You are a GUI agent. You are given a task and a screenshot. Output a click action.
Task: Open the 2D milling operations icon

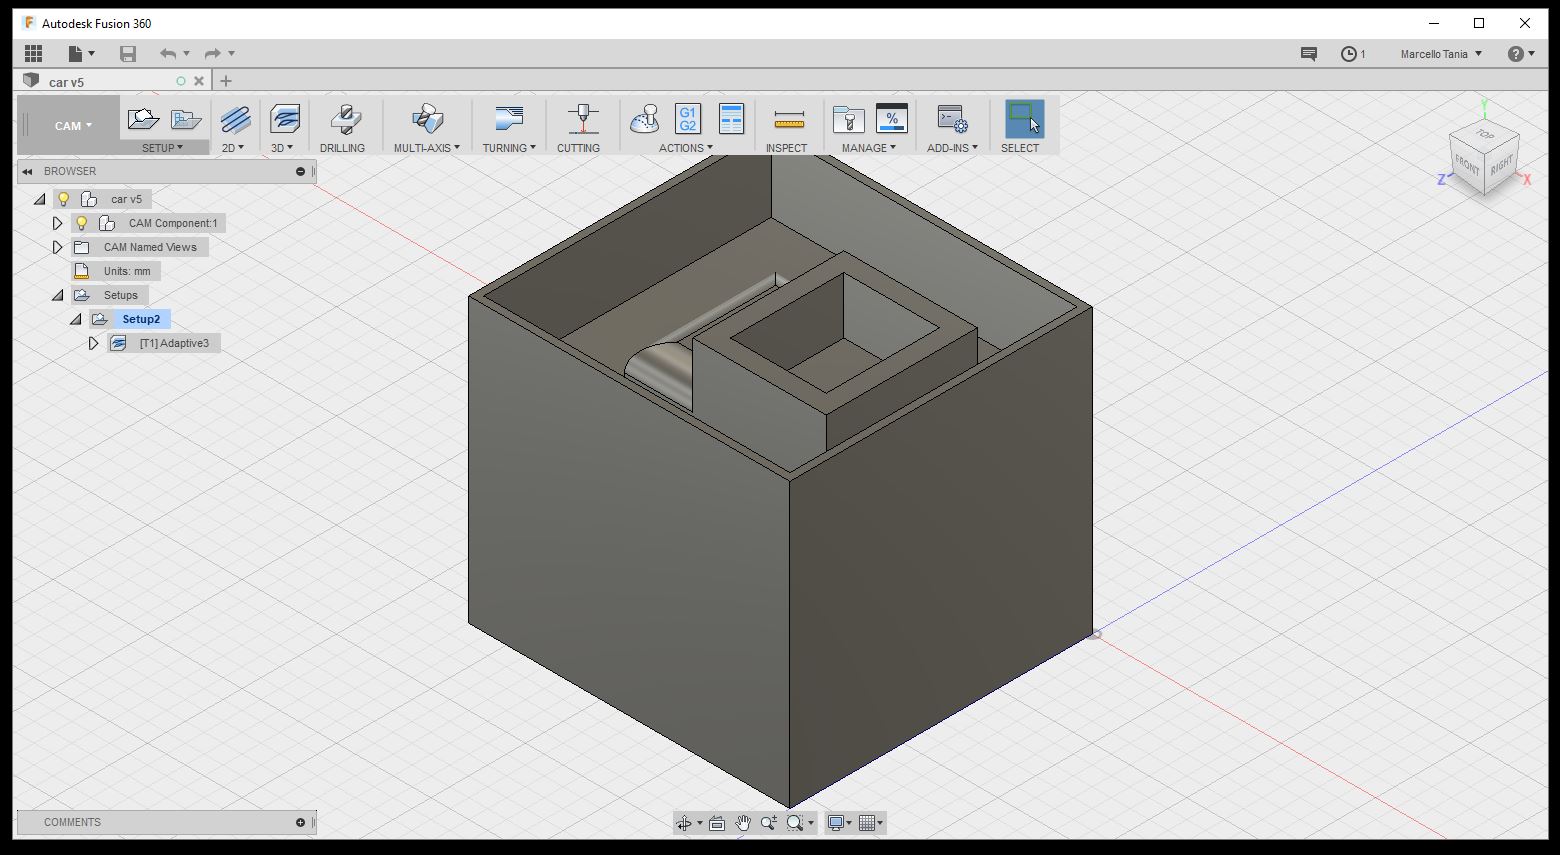click(236, 119)
